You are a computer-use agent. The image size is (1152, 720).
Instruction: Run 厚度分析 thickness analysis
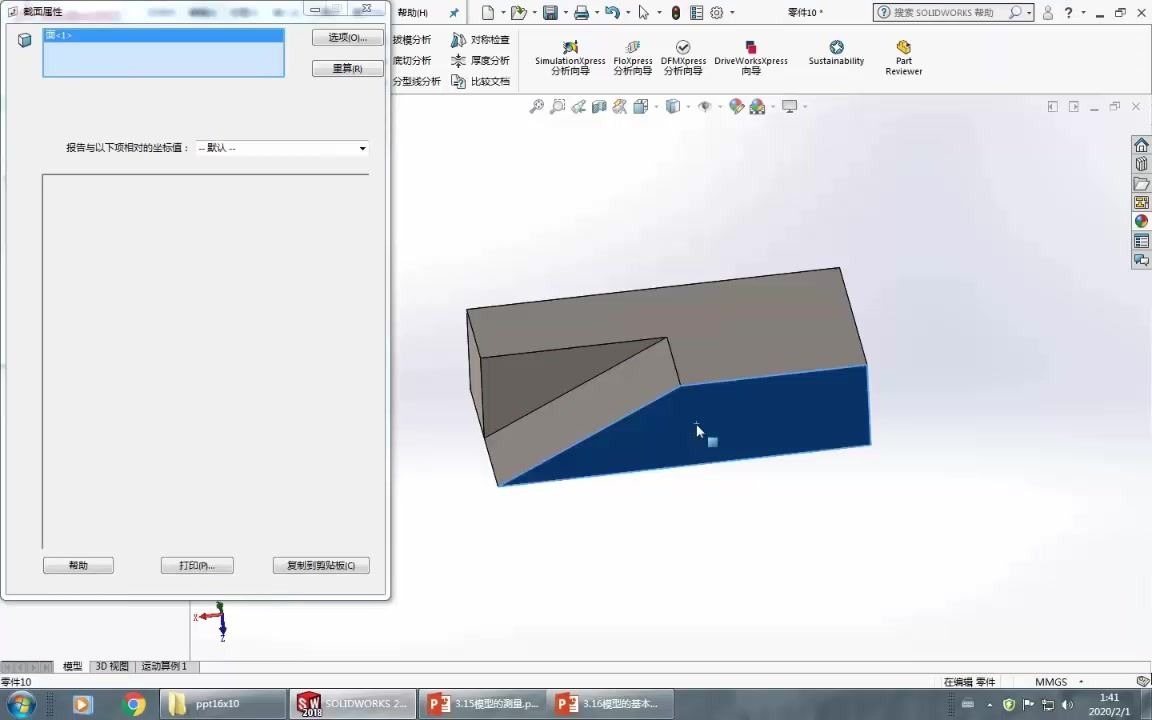click(x=490, y=60)
